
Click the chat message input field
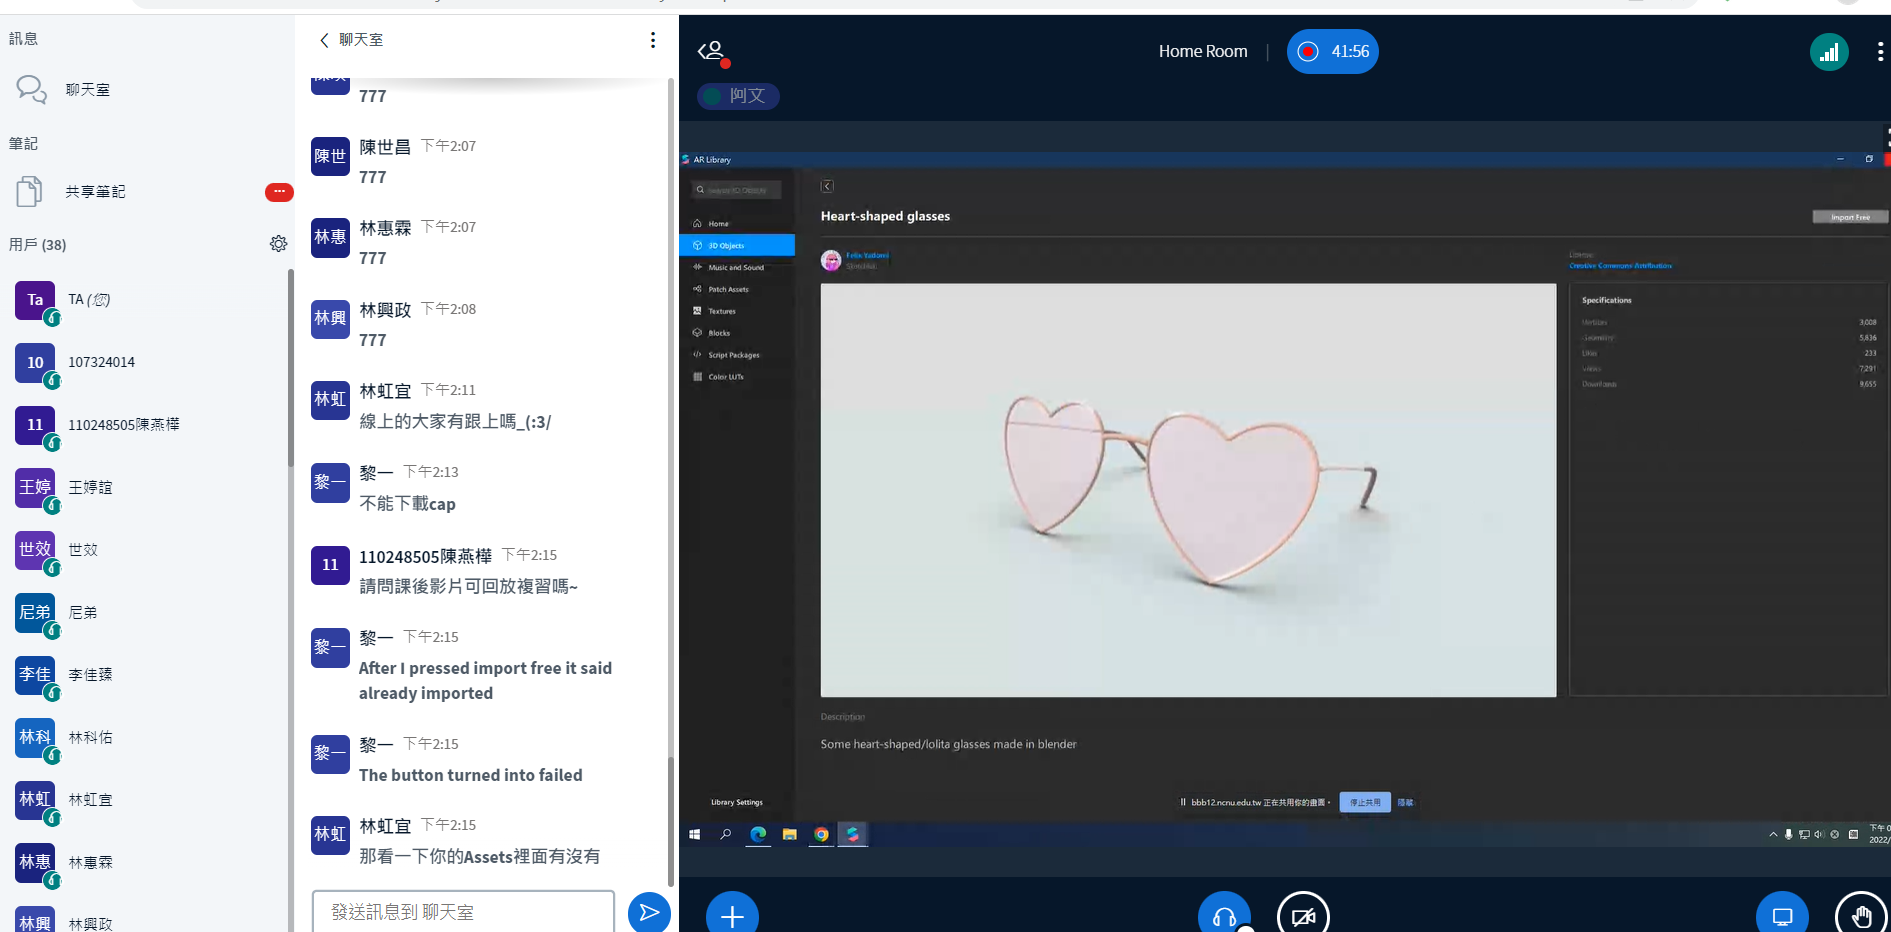coord(463,912)
